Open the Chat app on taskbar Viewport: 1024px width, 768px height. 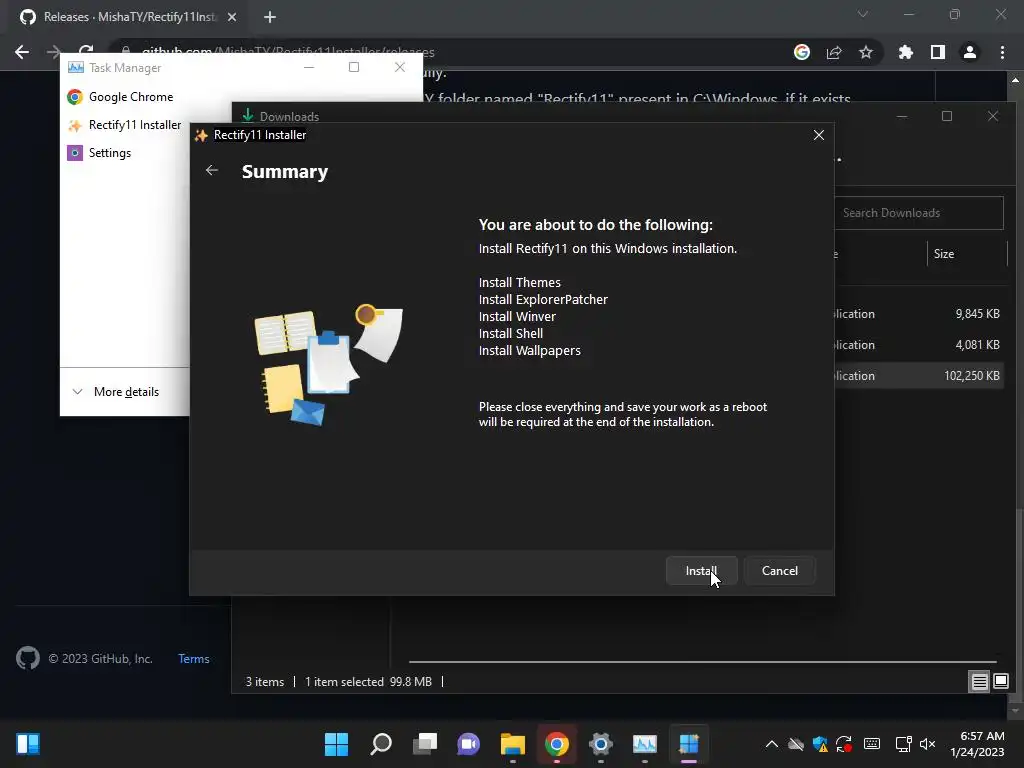(x=468, y=744)
